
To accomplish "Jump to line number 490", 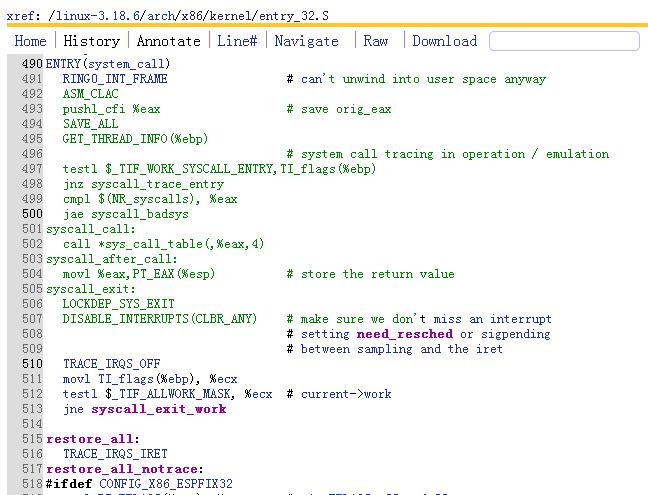I will (30, 64).
